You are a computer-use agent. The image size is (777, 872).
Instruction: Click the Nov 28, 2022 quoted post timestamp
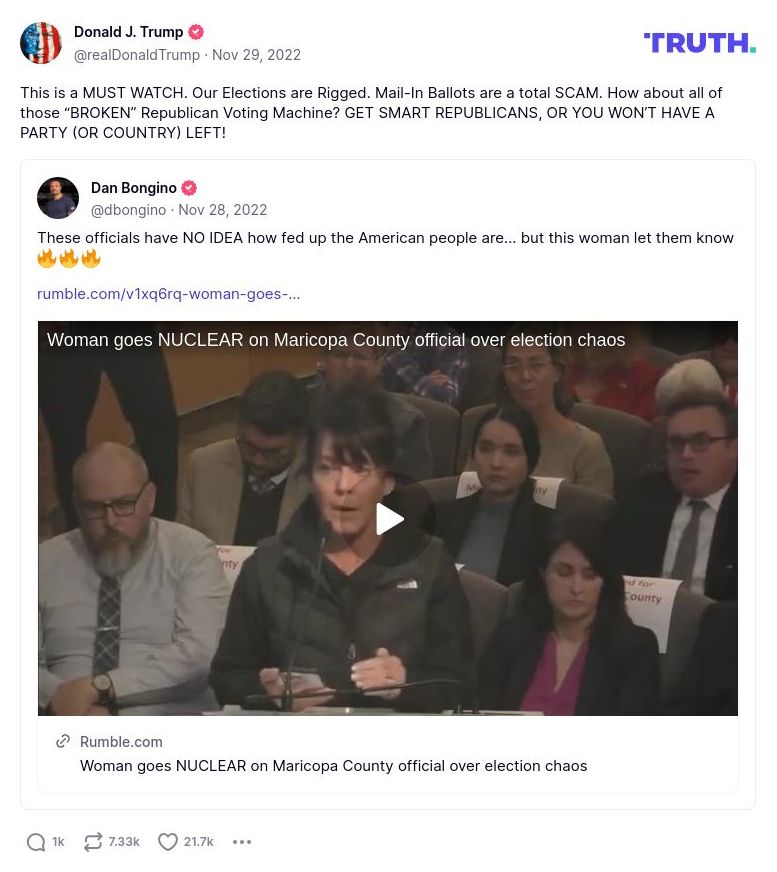pyautogui.click(x=222, y=210)
